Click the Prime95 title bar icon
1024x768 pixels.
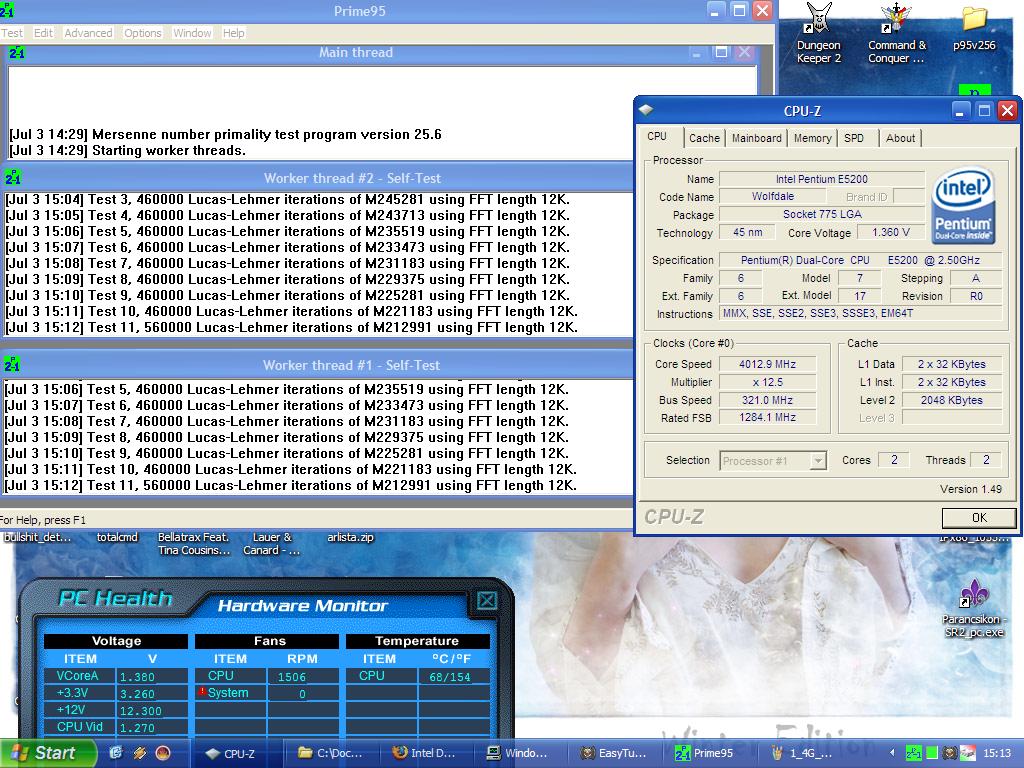tap(7, 10)
